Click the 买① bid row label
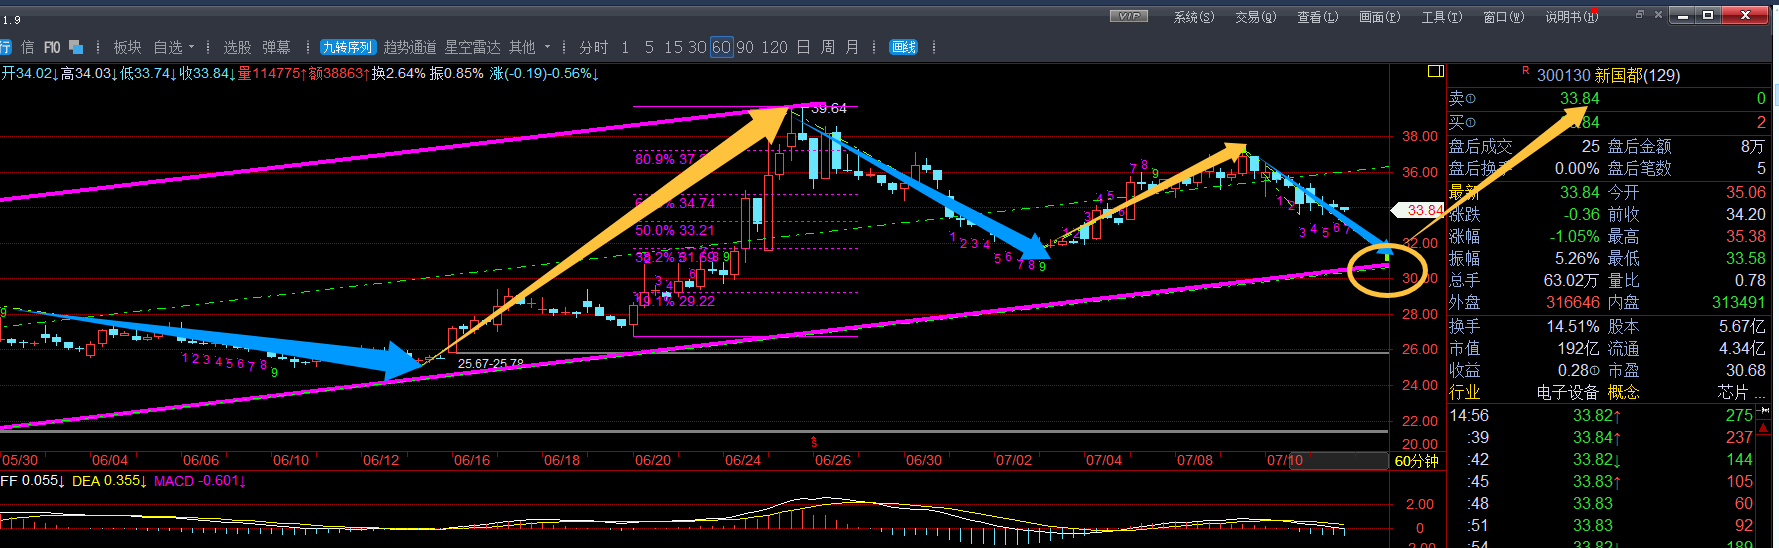Screen dimensions: 1779x548 point(1462,122)
